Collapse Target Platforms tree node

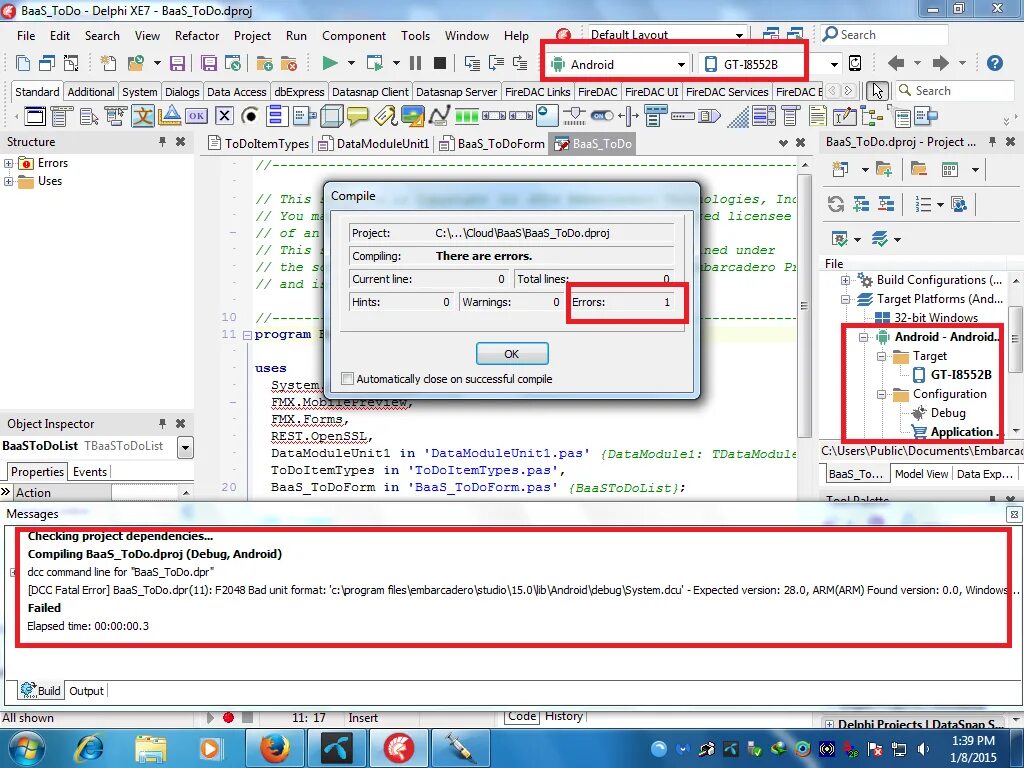point(845,299)
